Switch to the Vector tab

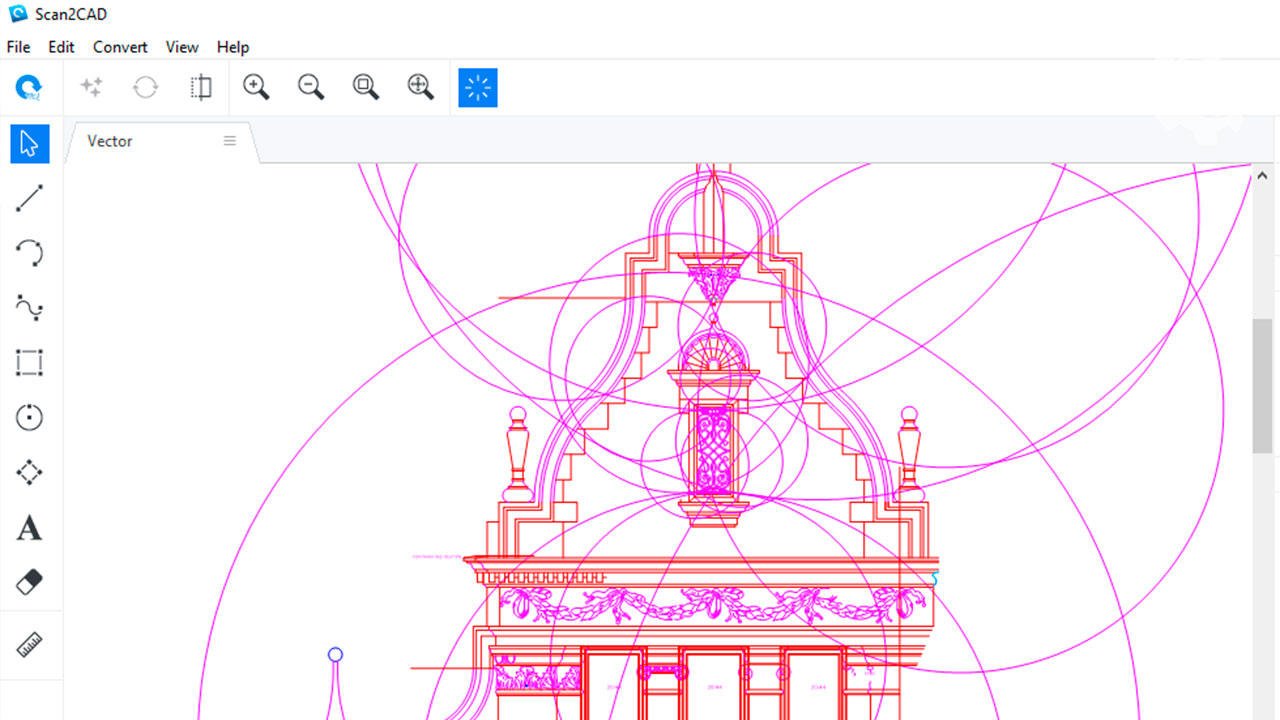[x=110, y=141]
